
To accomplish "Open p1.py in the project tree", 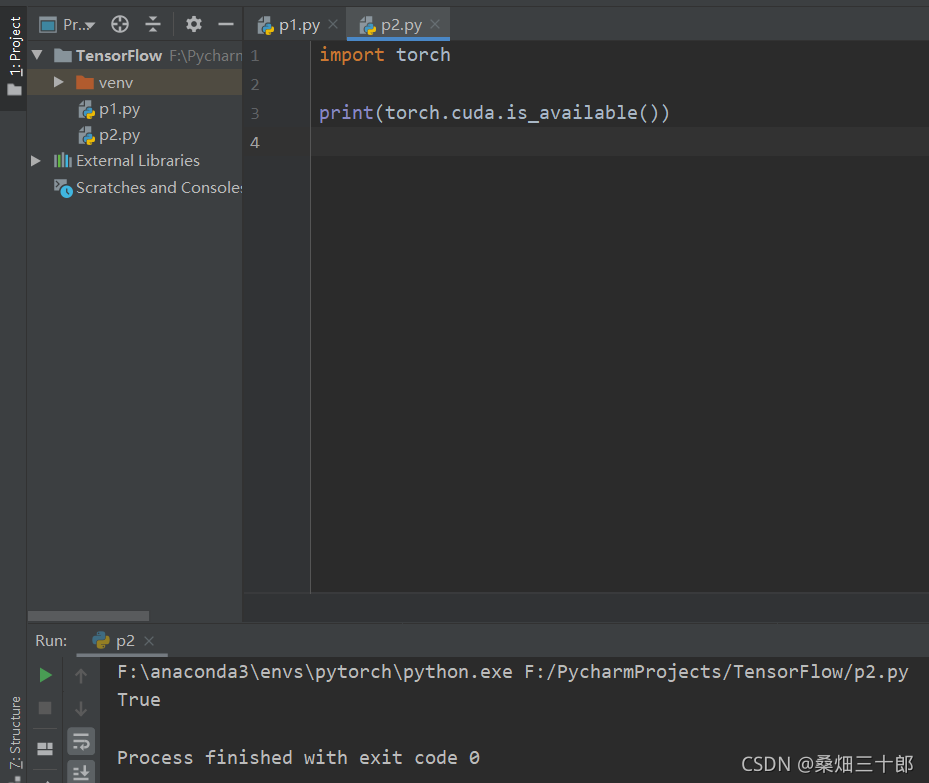I will click(119, 109).
